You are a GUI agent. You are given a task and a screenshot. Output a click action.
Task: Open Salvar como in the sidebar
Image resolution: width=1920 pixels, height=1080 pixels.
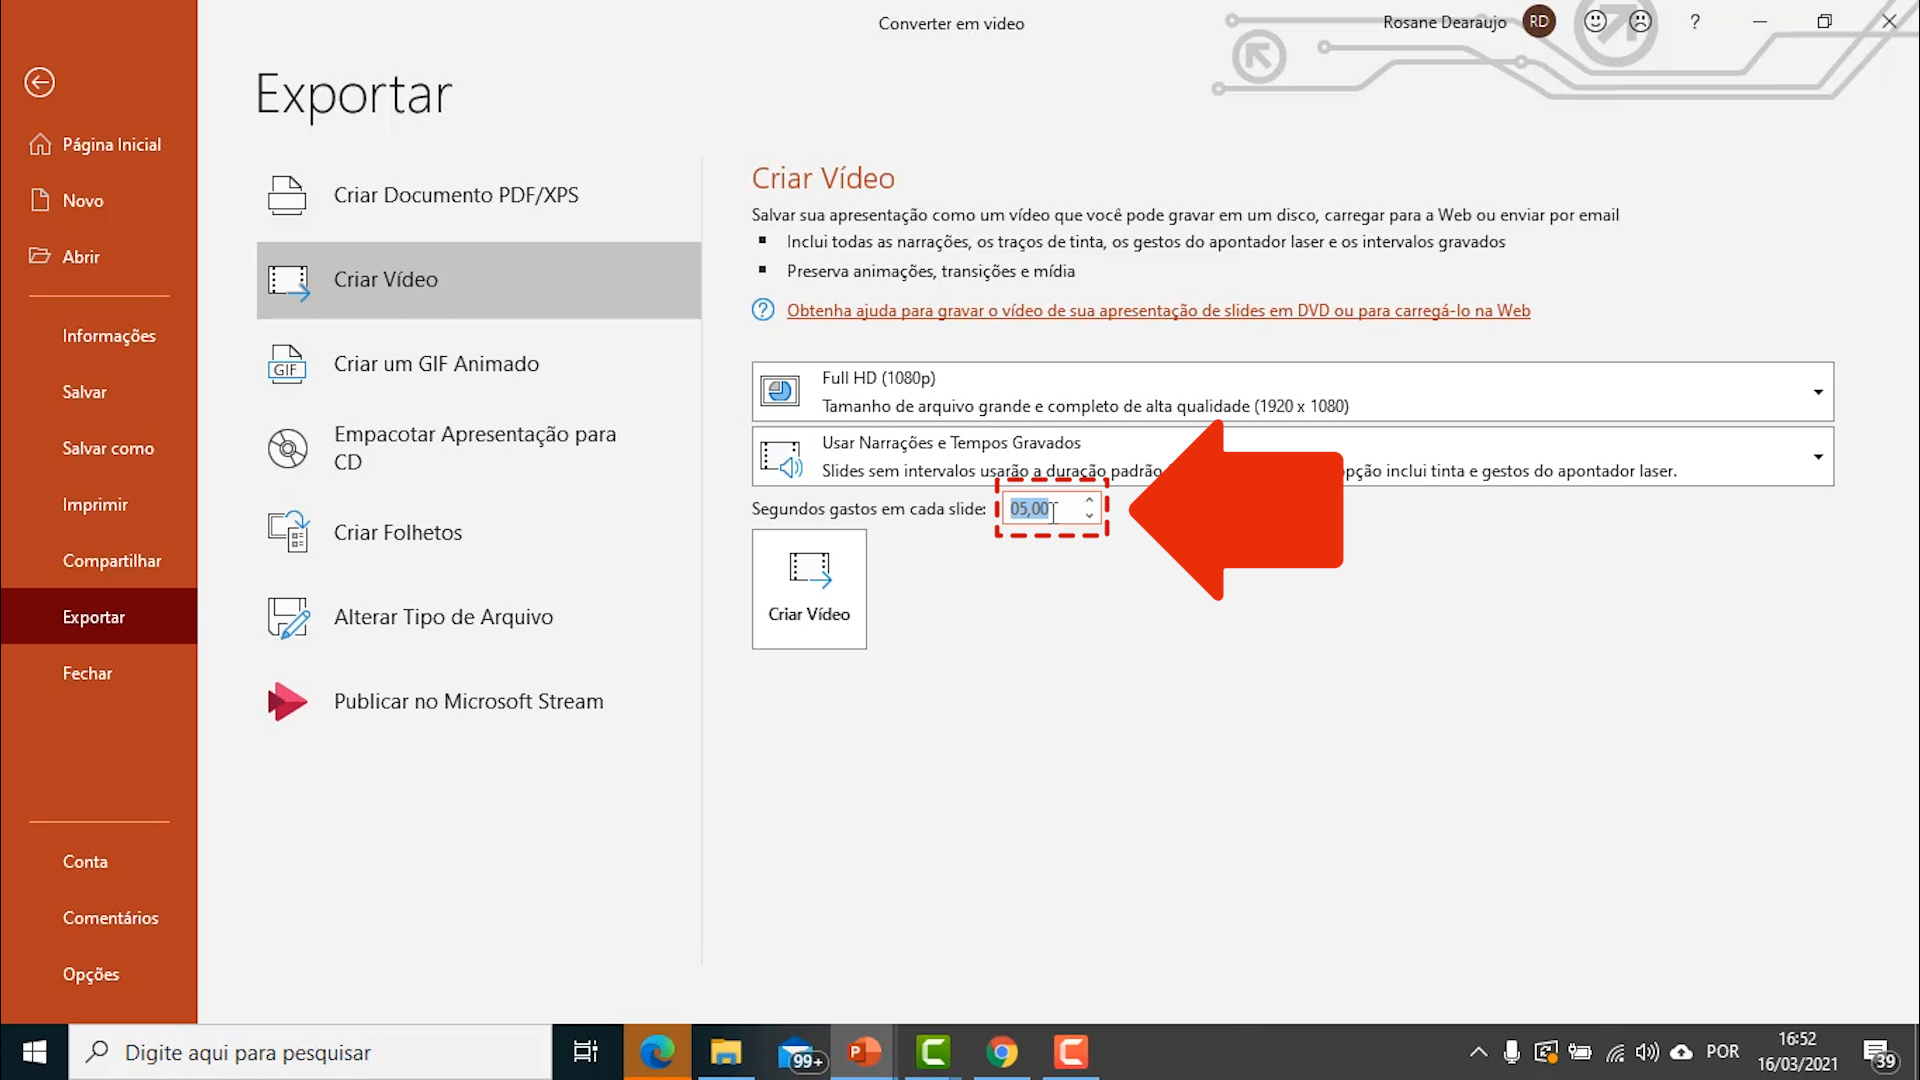[x=108, y=448]
